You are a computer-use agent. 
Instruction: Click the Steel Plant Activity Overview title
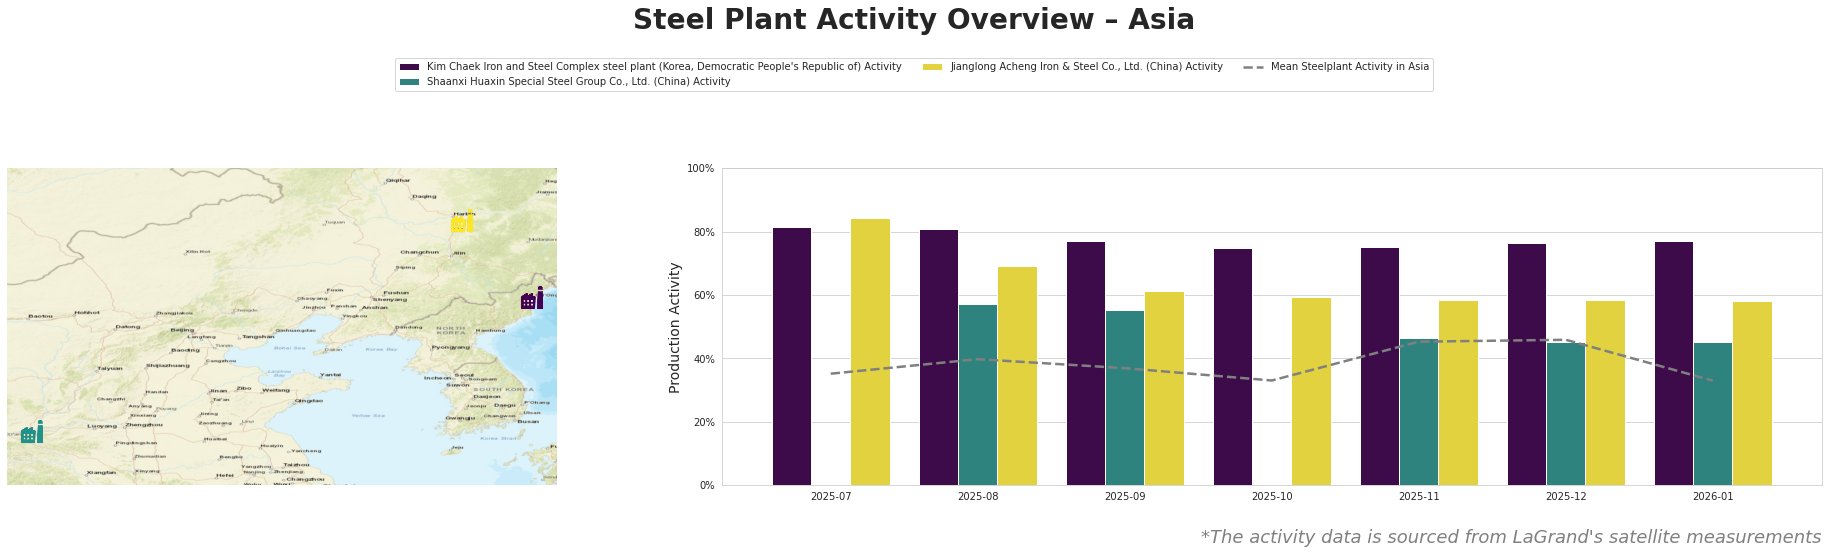pos(914,20)
